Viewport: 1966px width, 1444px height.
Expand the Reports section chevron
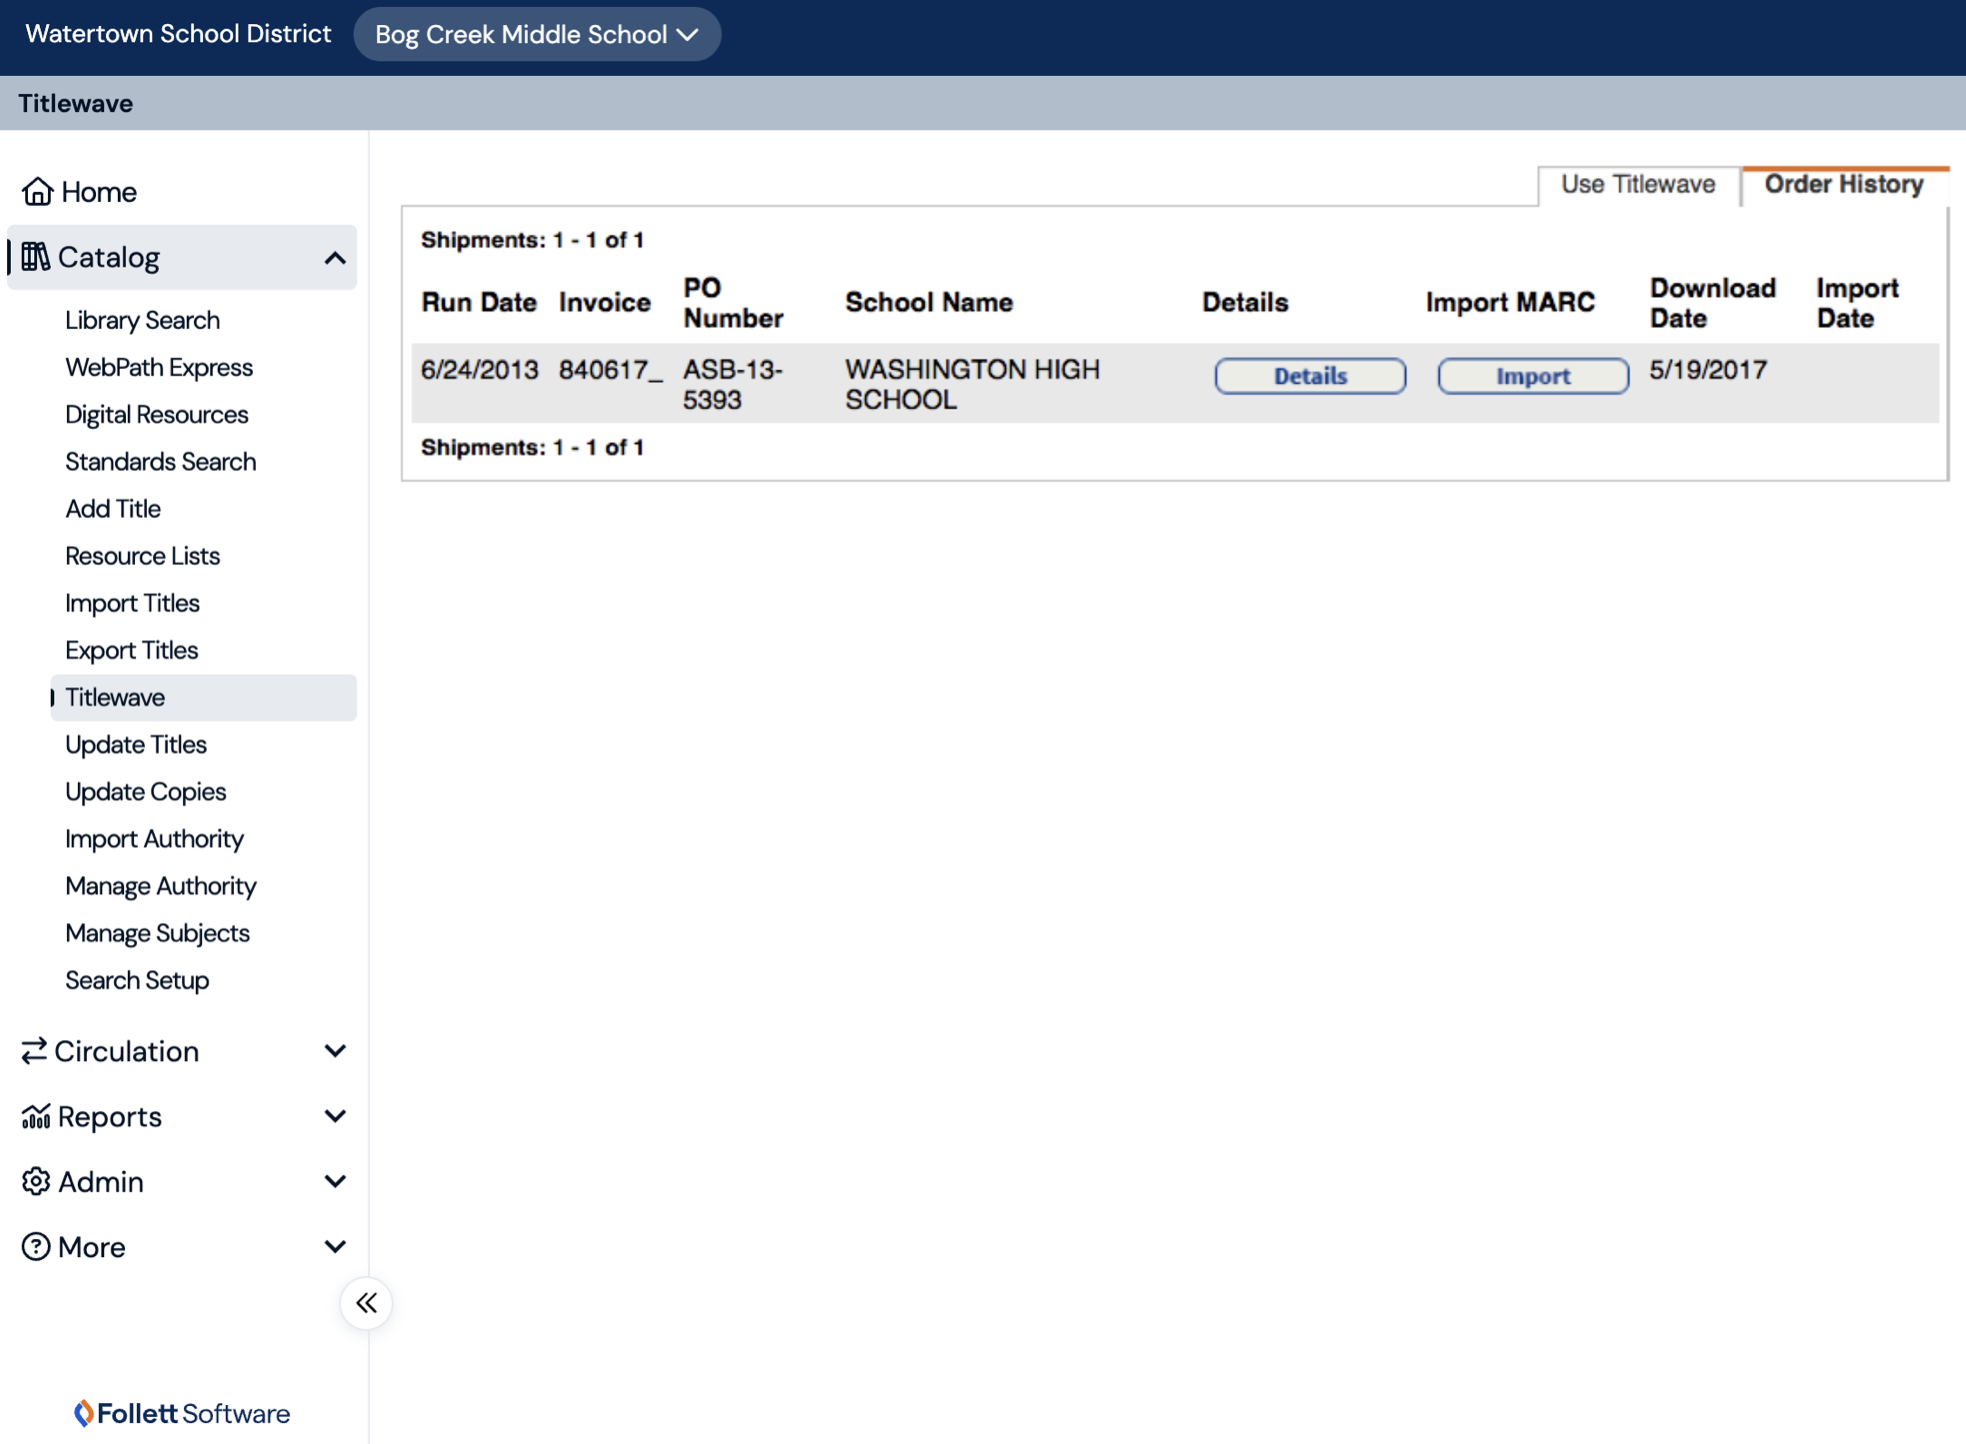[335, 1116]
